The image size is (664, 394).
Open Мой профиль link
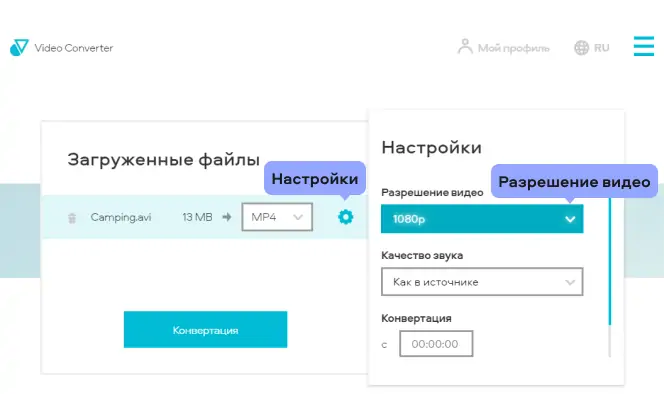pyautogui.click(x=513, y=48)
